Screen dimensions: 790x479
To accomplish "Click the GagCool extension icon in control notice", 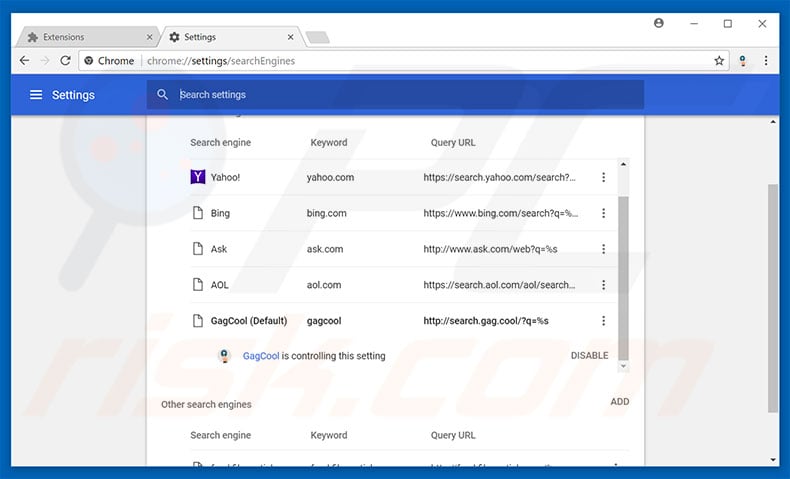I will [x=224, y=356].
